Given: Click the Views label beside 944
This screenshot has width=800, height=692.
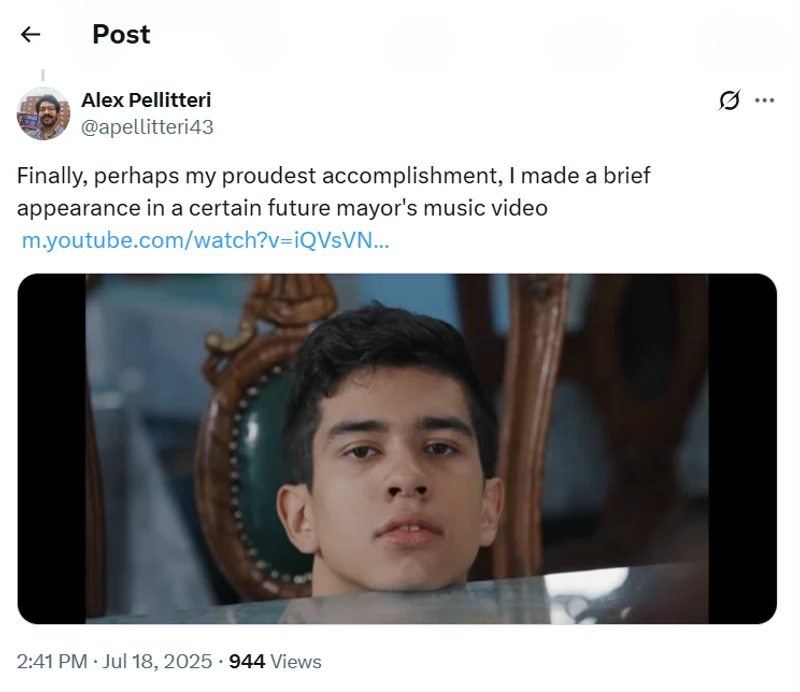Looking at the screenshot, I should 296,662.
